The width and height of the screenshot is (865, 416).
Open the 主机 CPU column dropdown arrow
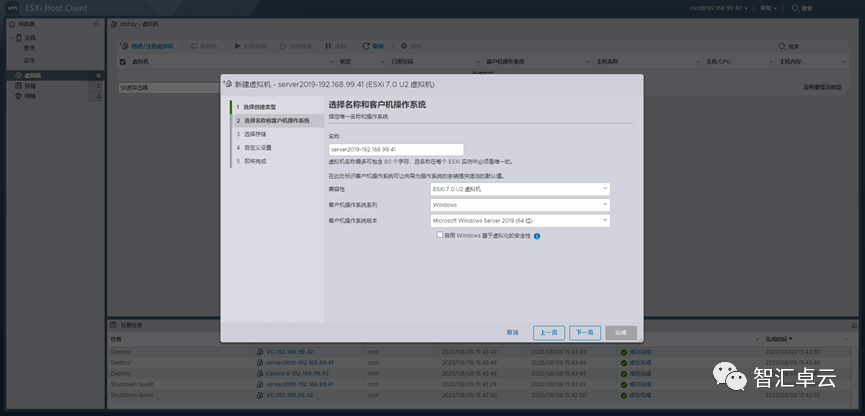point(772,62)
